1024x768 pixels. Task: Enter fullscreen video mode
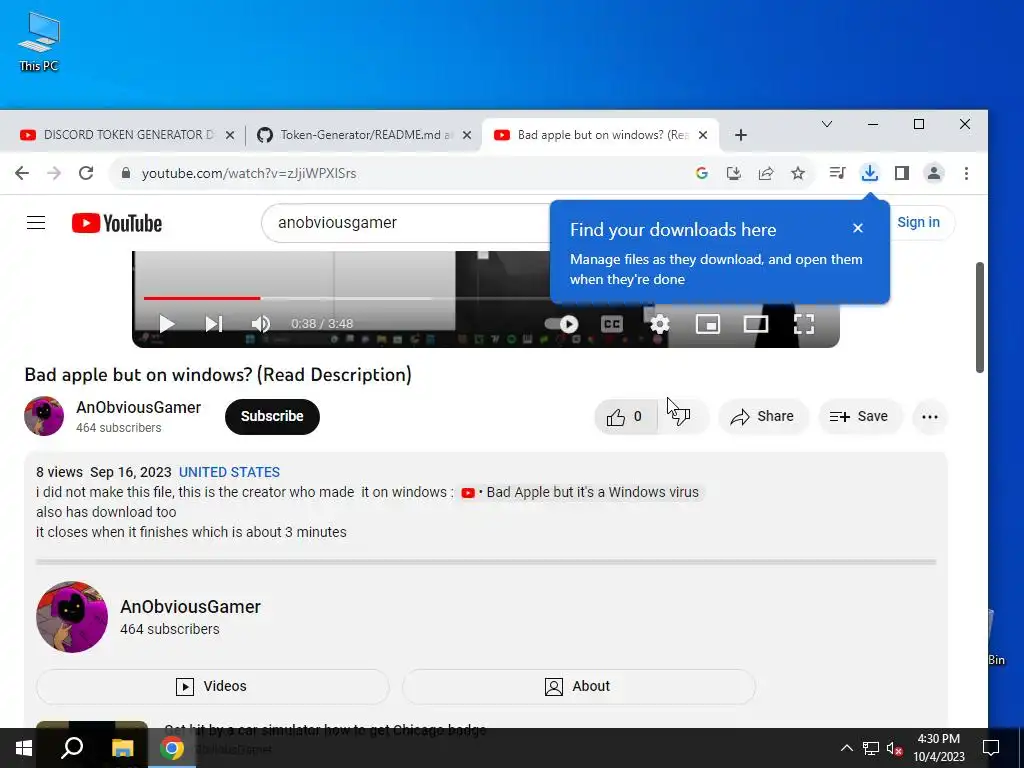tap(804, 324)
